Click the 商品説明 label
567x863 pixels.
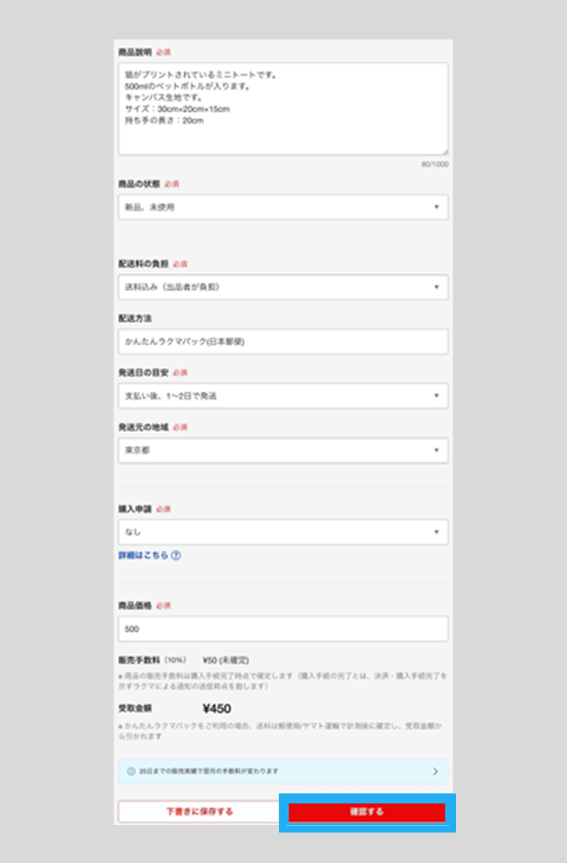point(135,52)
